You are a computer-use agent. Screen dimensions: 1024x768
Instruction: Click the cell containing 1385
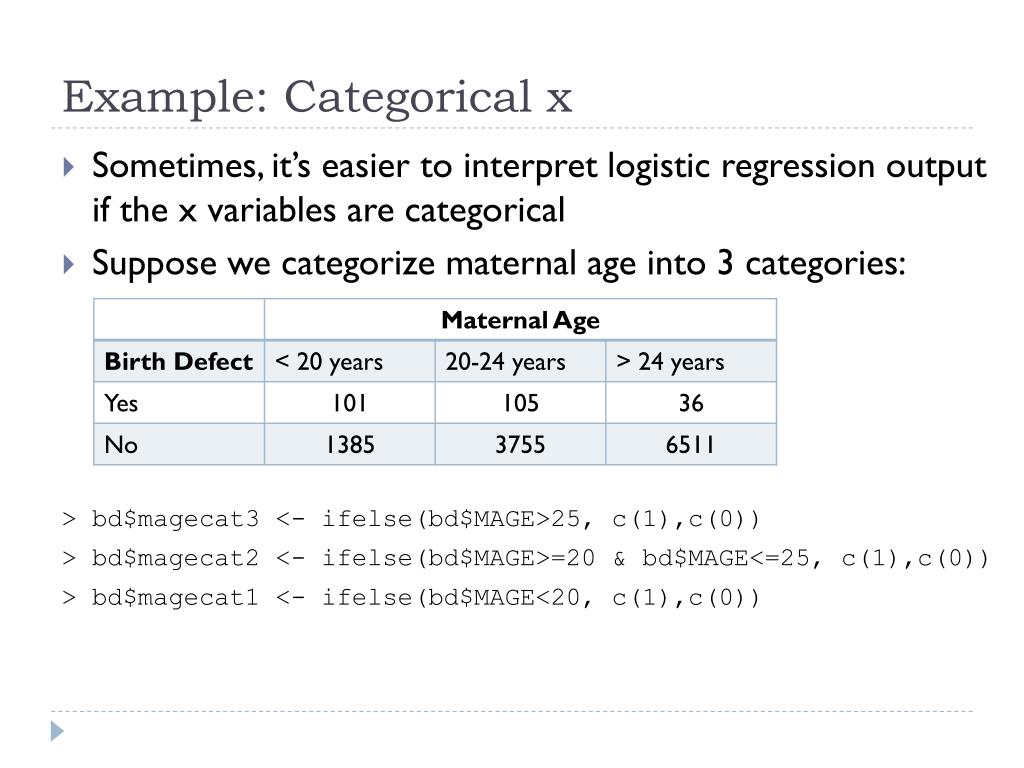[350, 445]
